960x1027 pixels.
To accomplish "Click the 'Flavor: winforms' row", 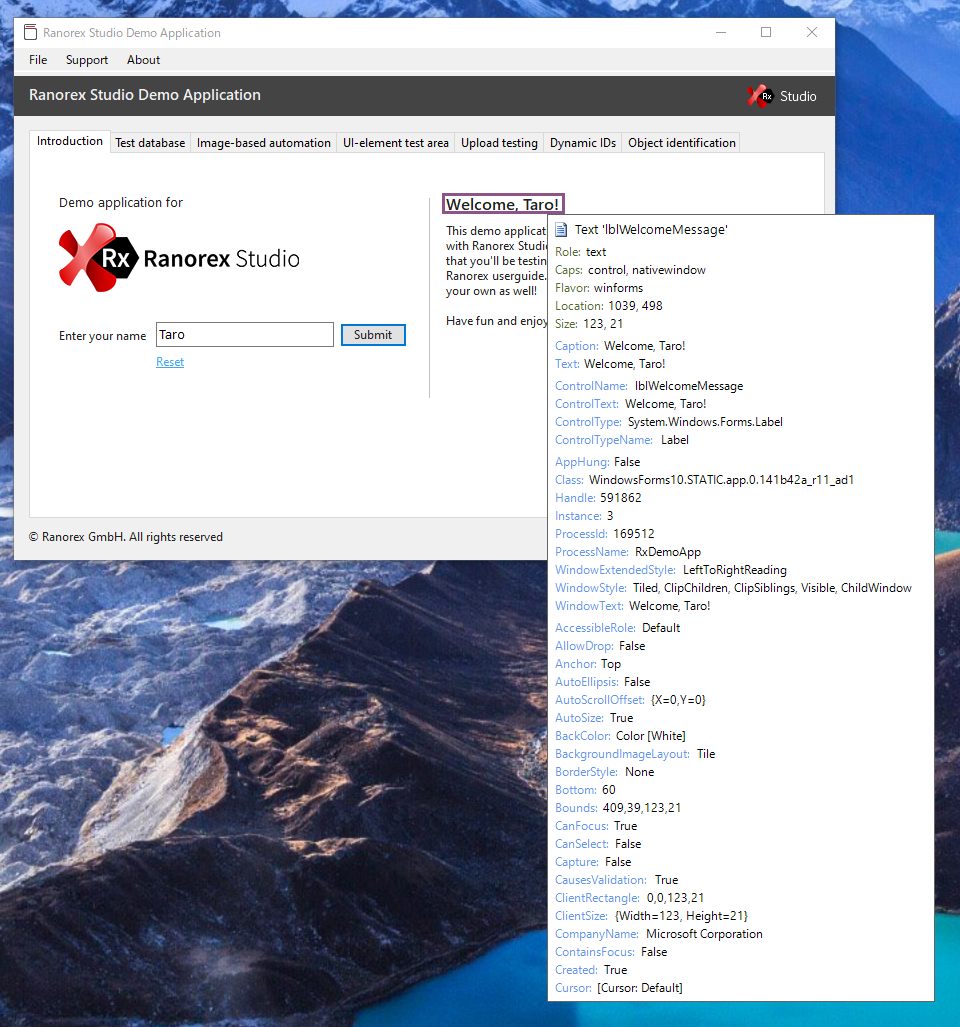I will point(599,288).
